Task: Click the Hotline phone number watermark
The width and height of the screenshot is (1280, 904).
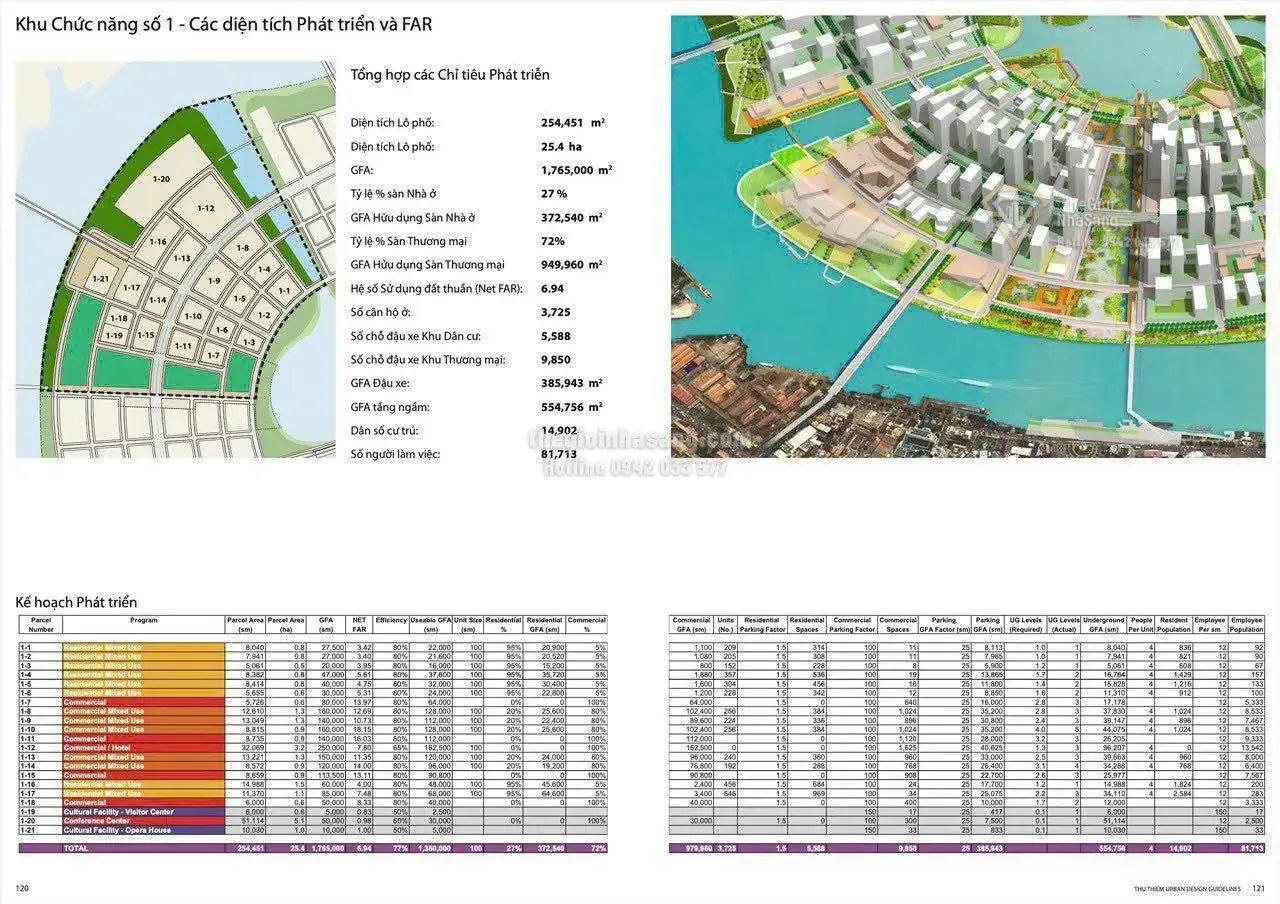Action: (635, 468)
